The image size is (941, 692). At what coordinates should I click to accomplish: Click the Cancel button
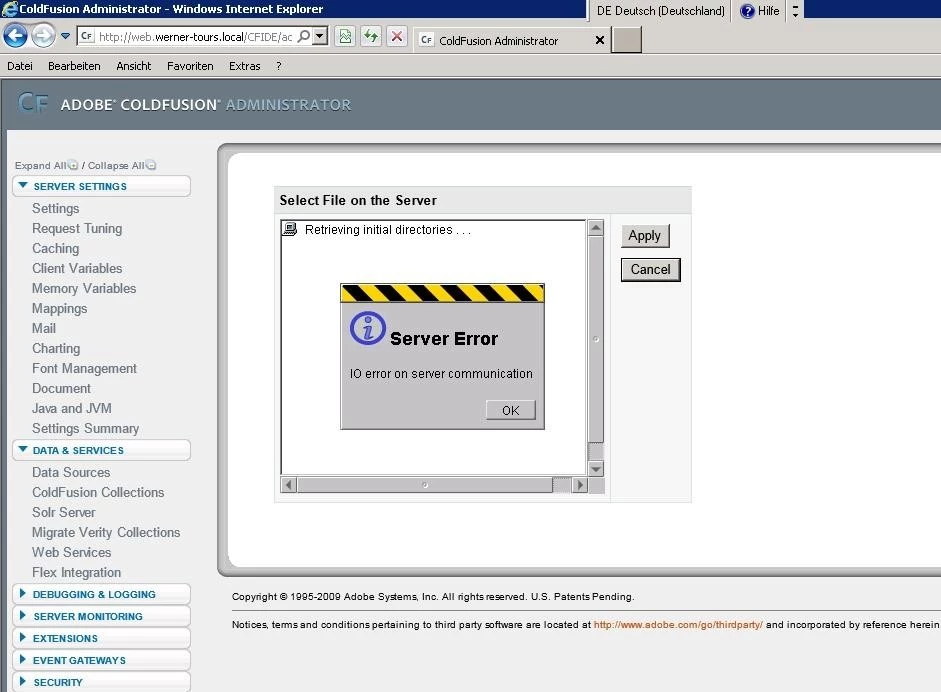[651, 269]
